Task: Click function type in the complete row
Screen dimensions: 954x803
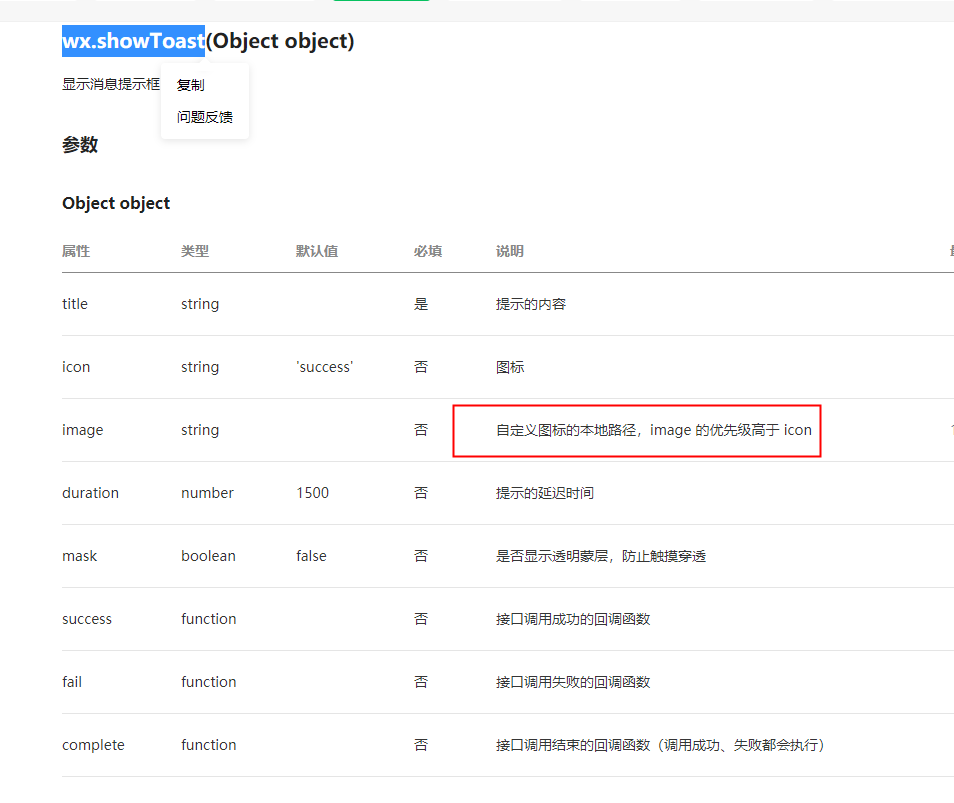Action: [x=209, y=745]
